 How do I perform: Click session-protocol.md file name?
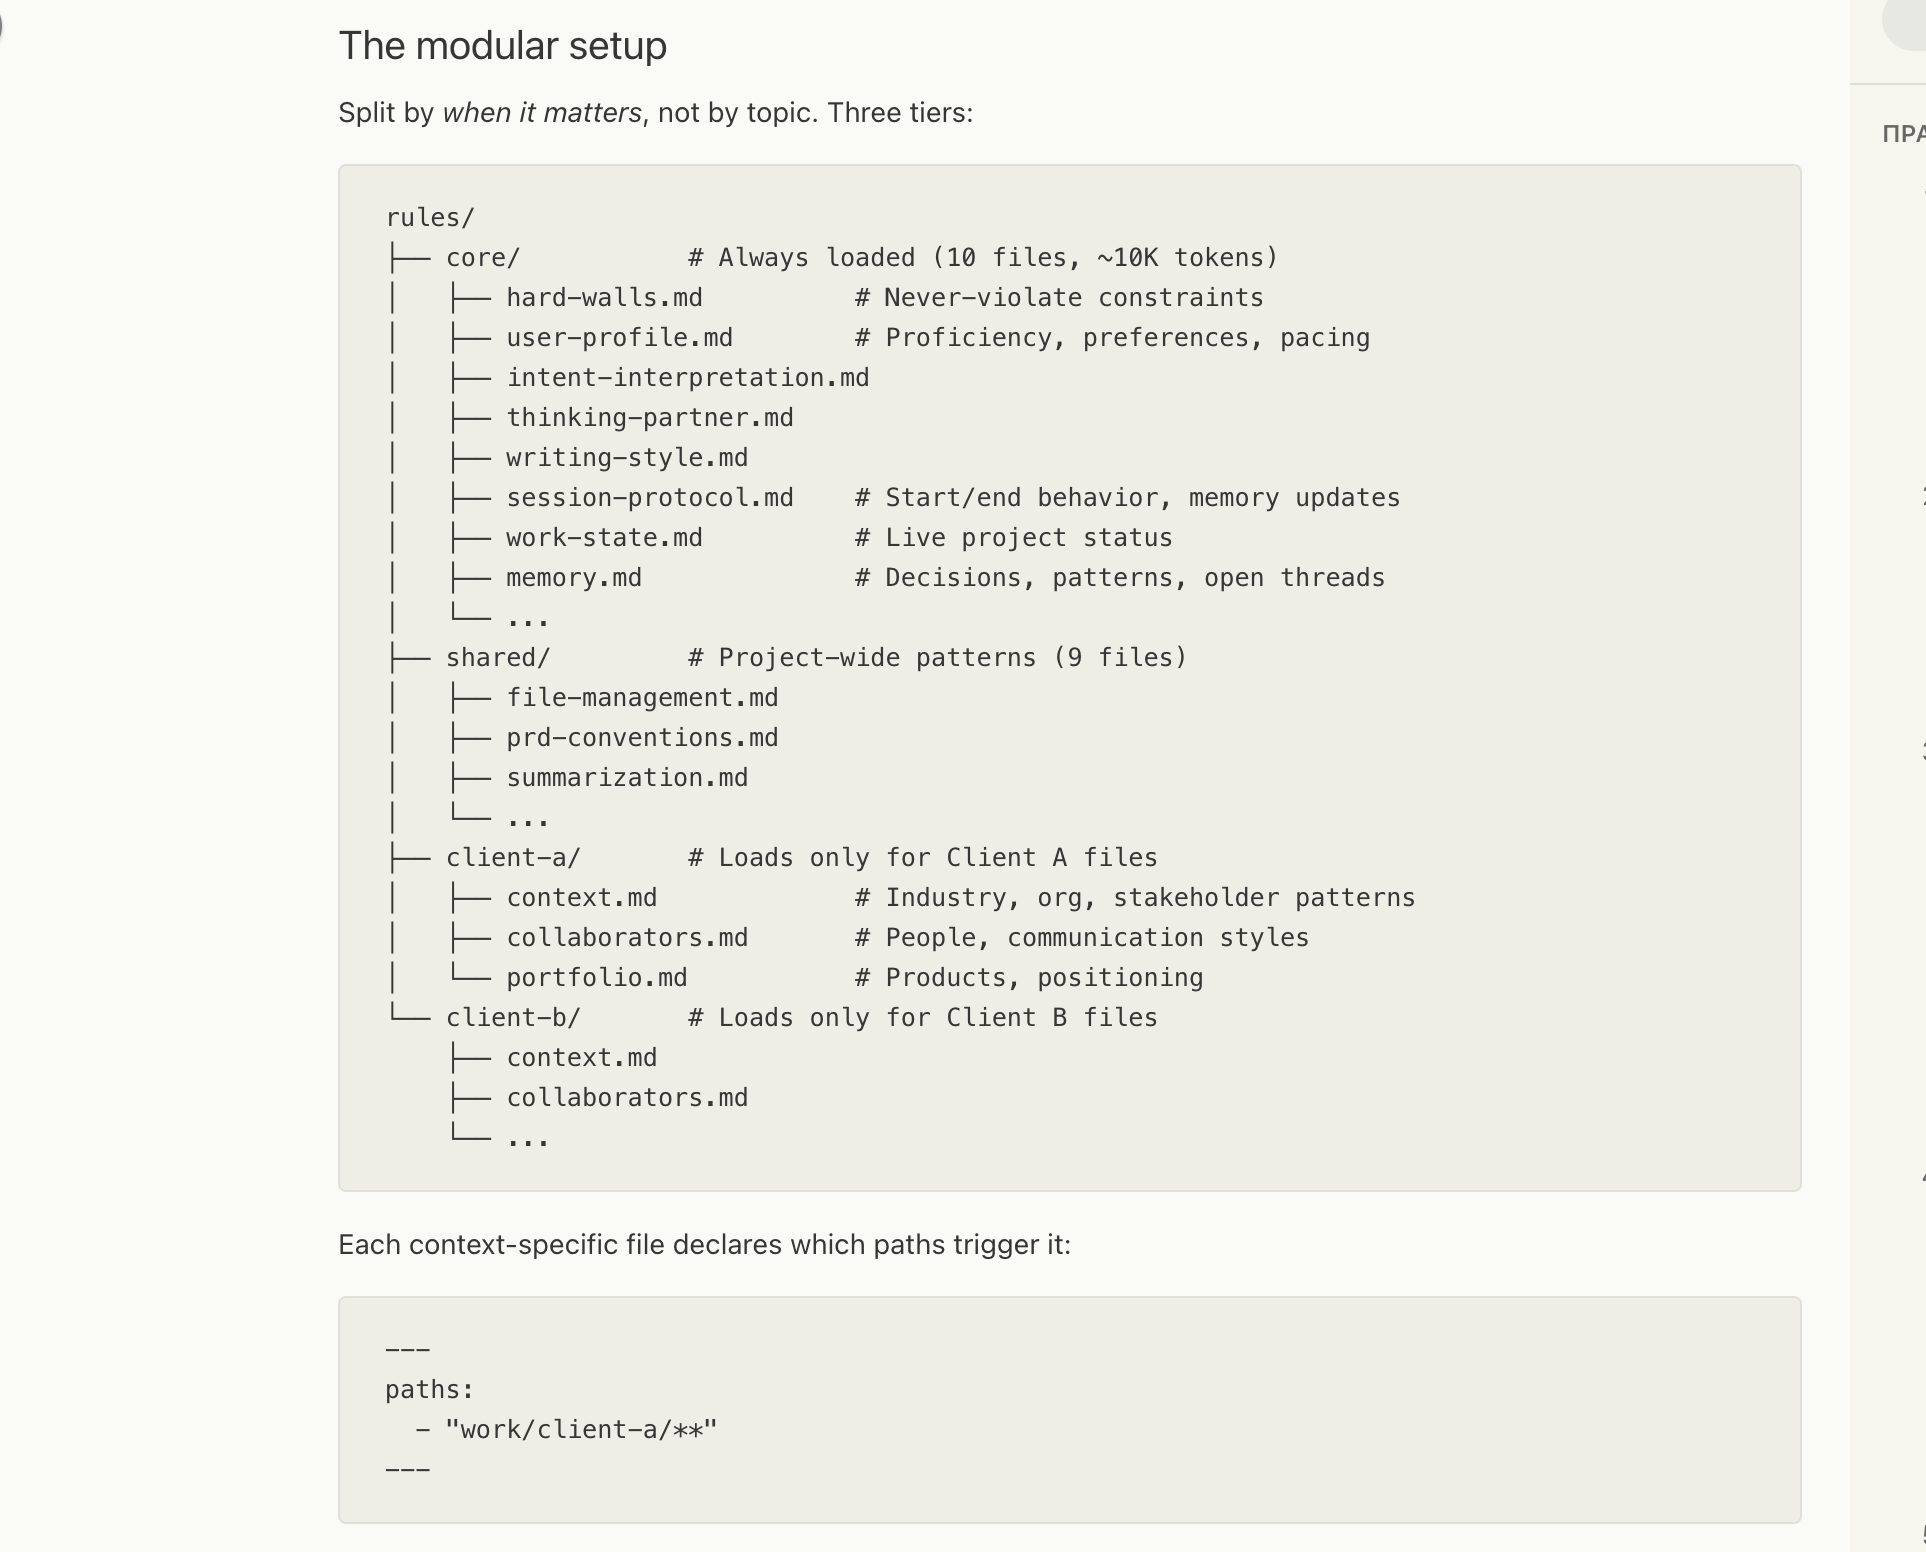tap(649, 497)
